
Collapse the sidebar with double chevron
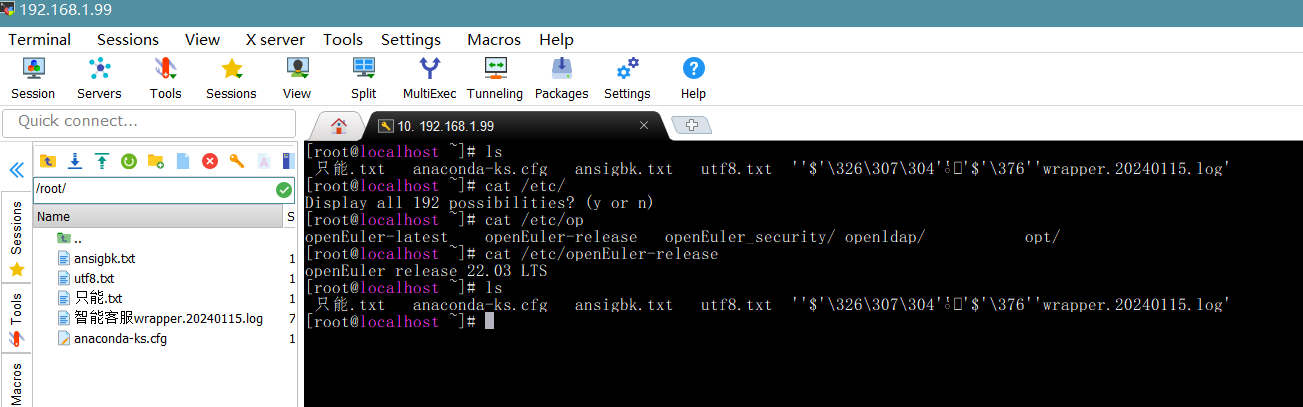tap(16, 170)
